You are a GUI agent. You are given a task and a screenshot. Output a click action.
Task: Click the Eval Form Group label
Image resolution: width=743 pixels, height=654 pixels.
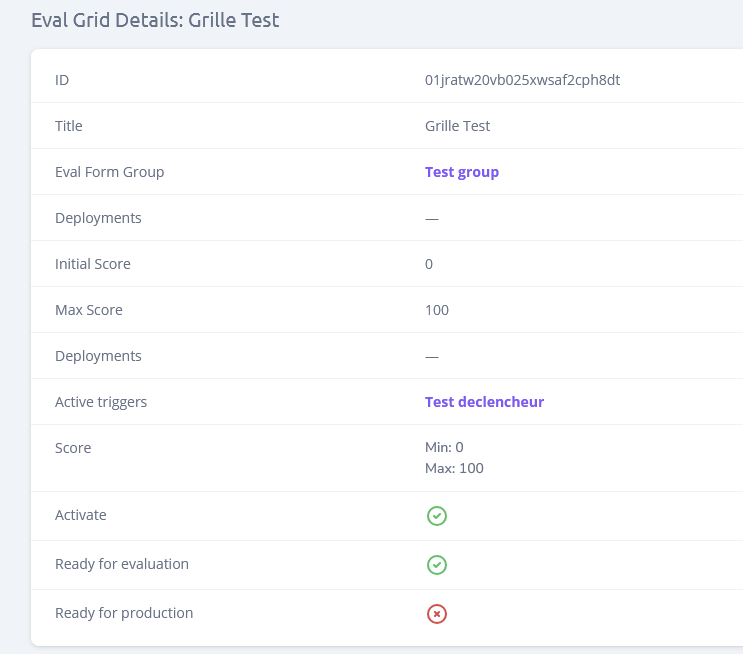pos(109,172)
